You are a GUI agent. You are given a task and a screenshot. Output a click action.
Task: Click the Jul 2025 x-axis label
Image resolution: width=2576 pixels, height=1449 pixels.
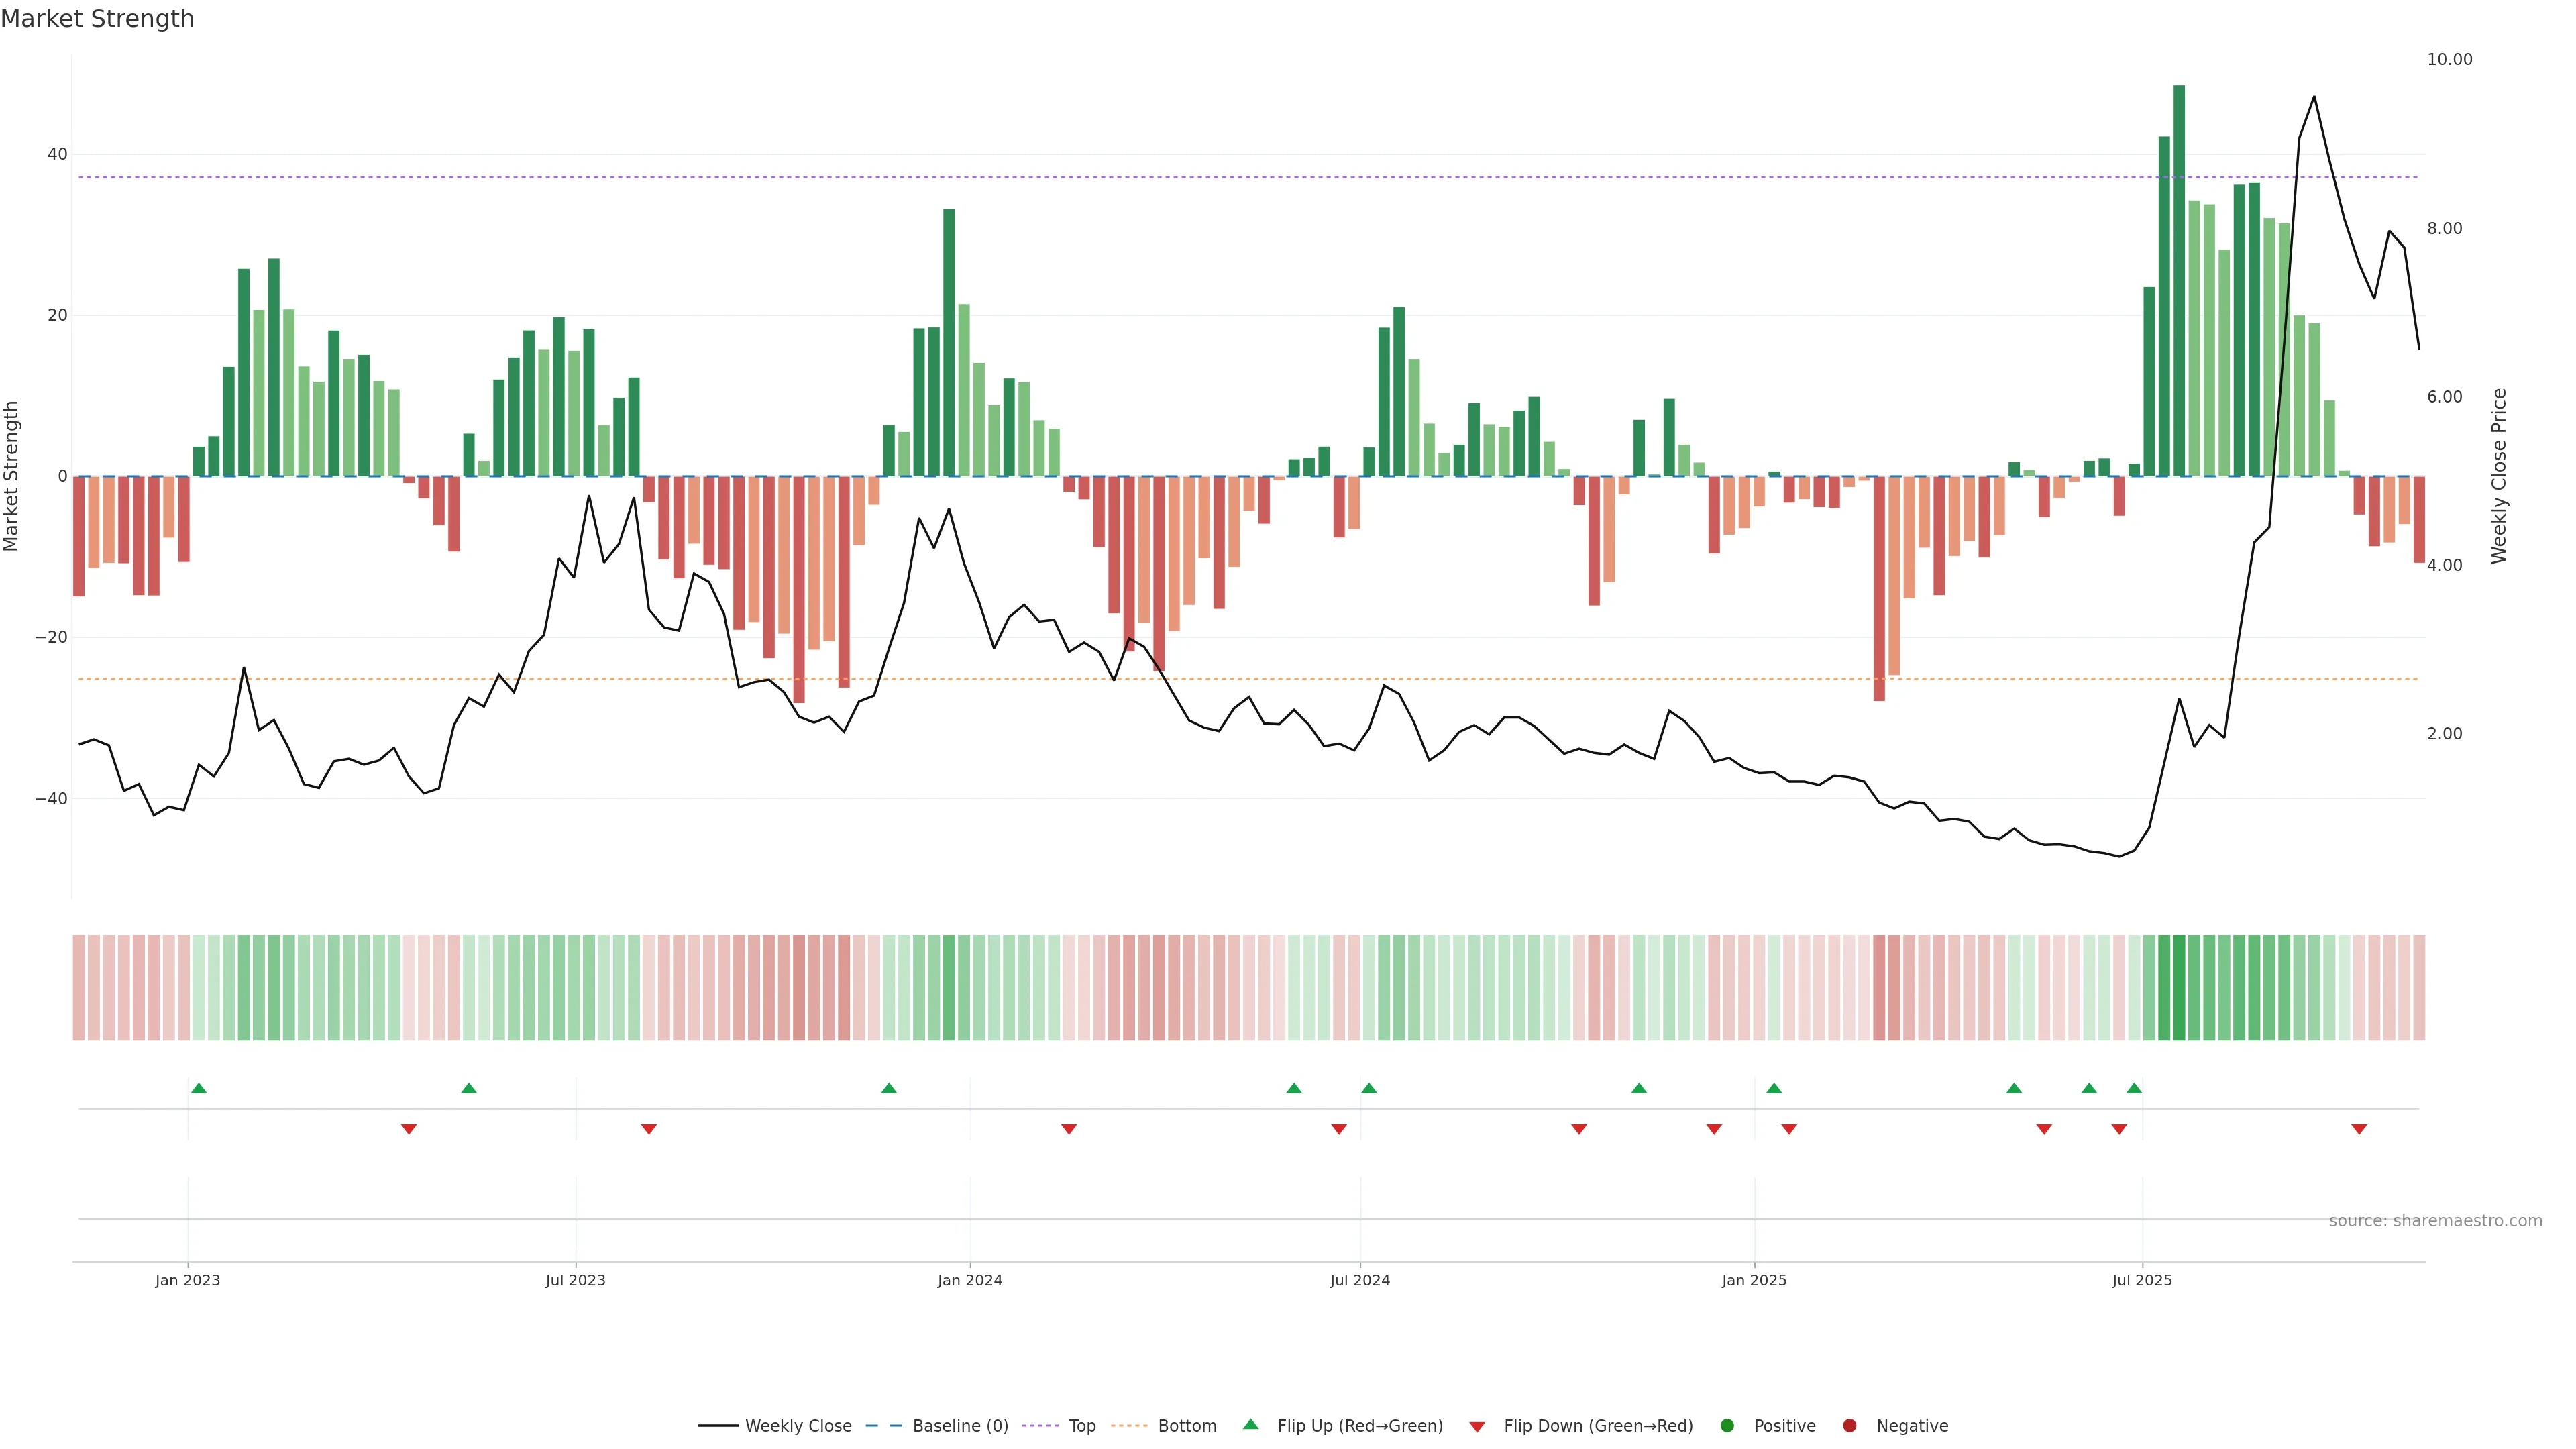click(x=2141, y=1280)
